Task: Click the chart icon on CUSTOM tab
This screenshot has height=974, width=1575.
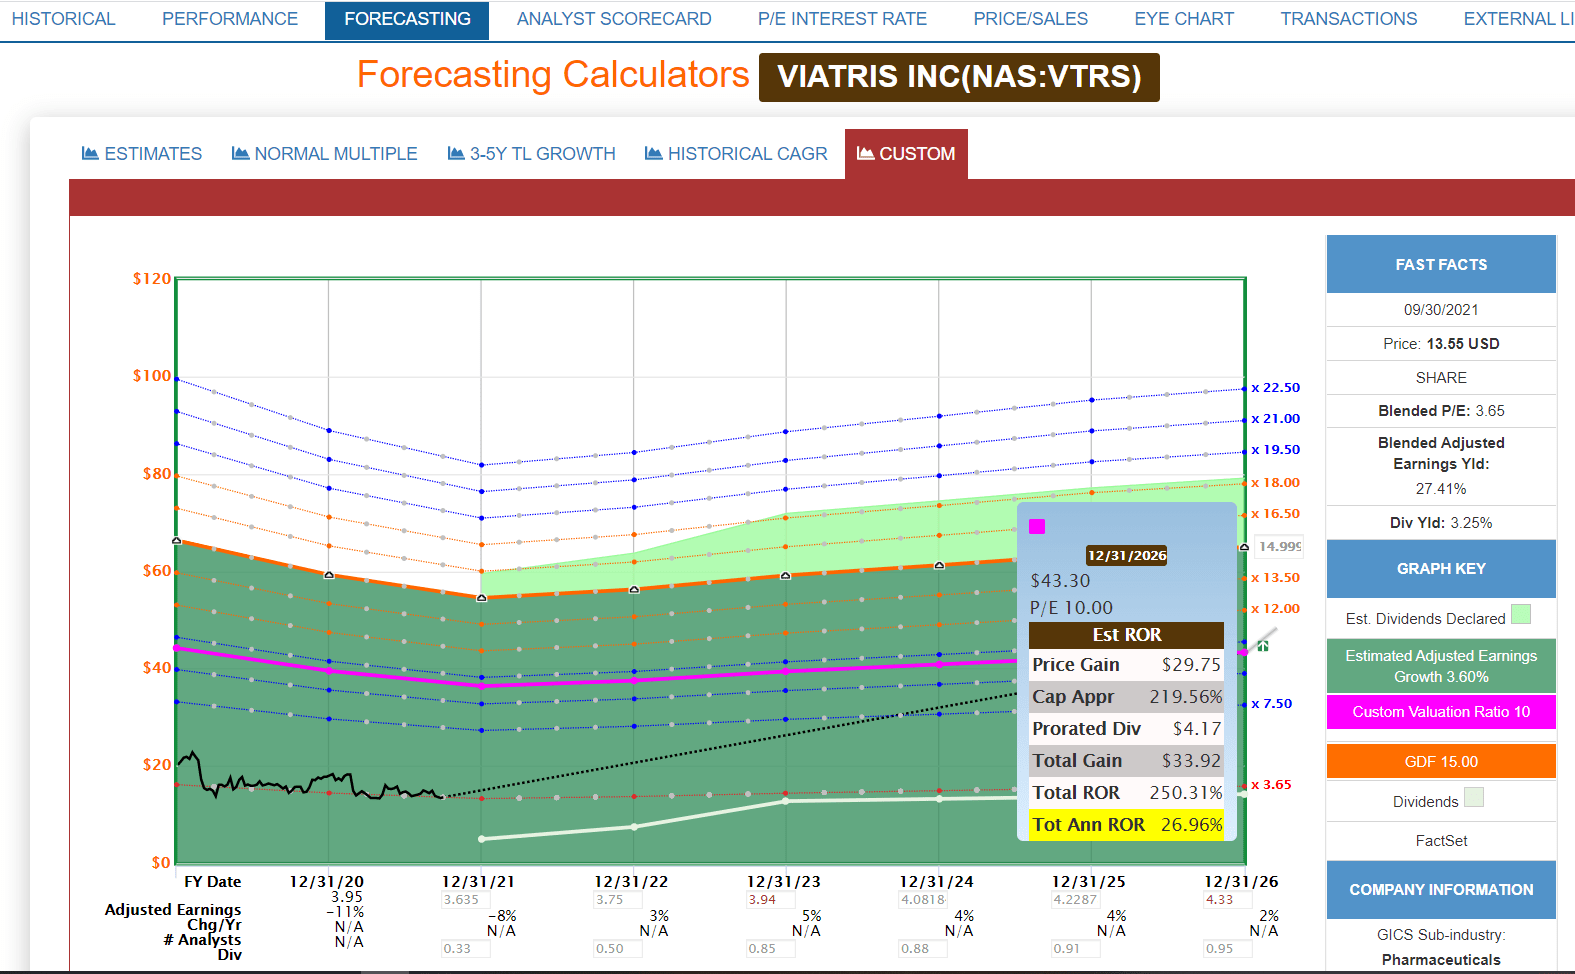Action: coord(866,153)
